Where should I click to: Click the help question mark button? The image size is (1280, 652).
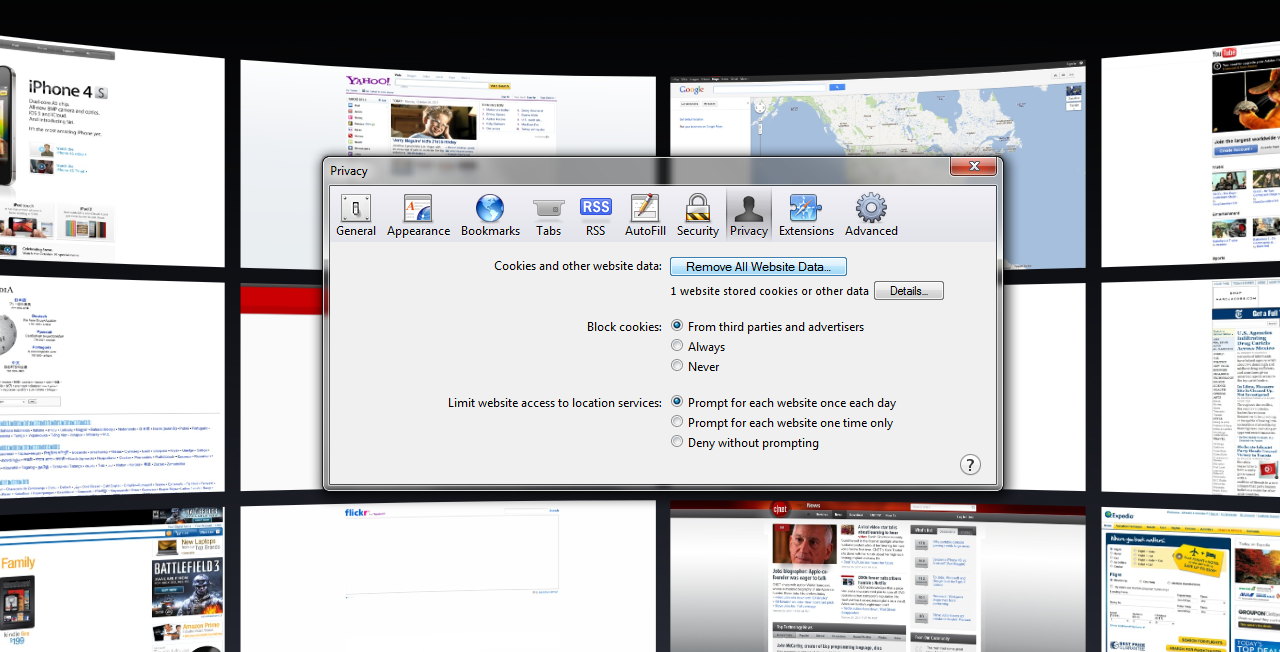970,464
